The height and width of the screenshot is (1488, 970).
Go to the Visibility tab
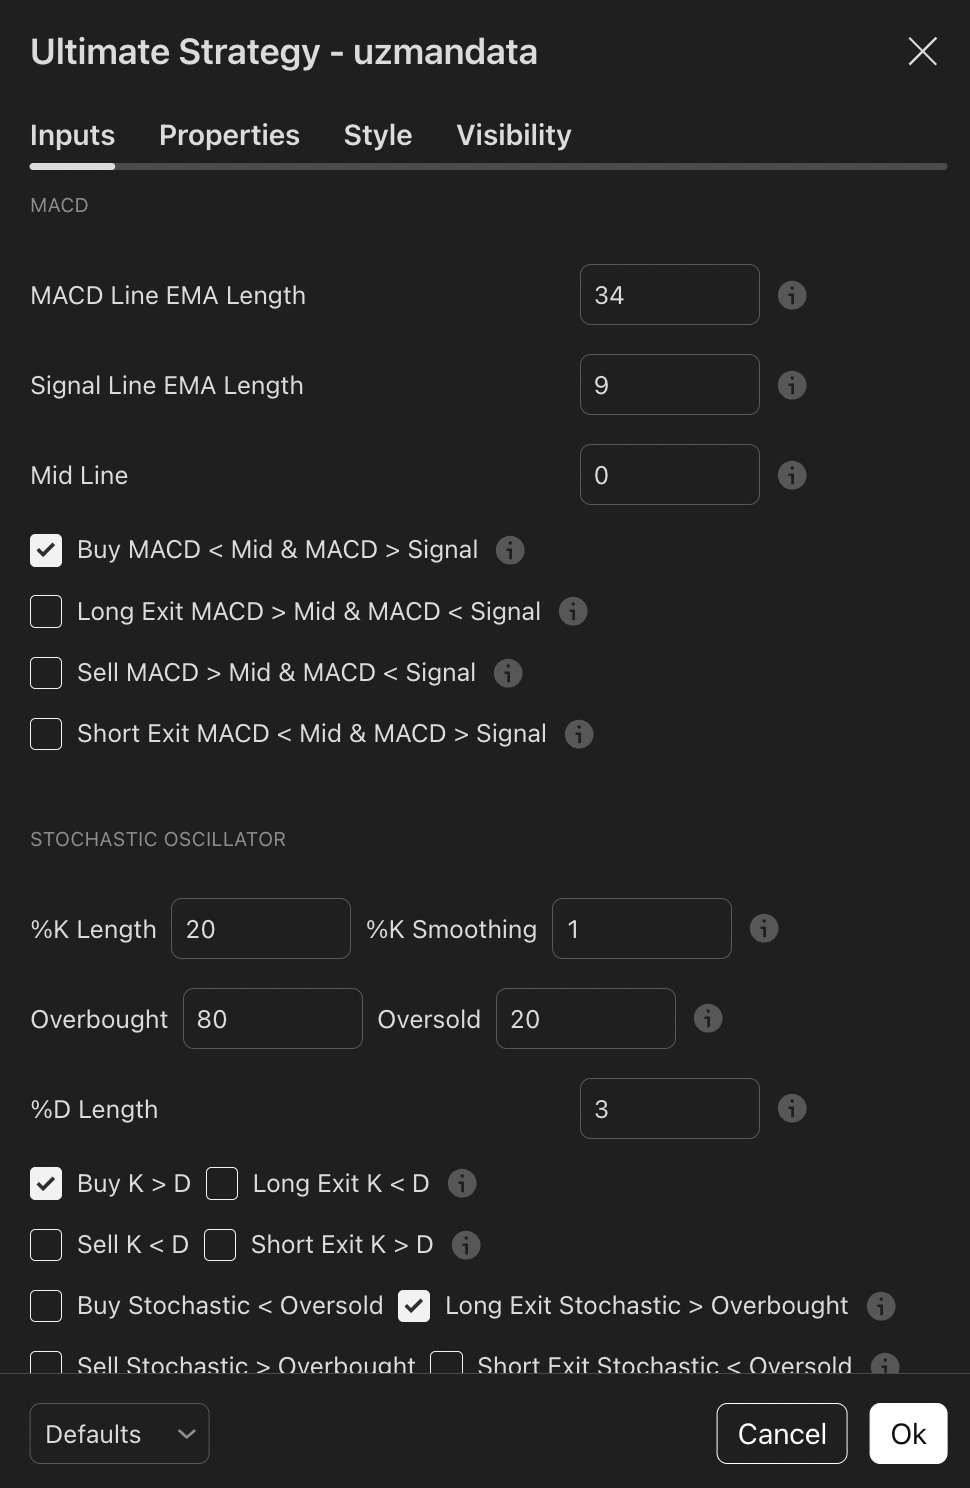pos(514,135)
